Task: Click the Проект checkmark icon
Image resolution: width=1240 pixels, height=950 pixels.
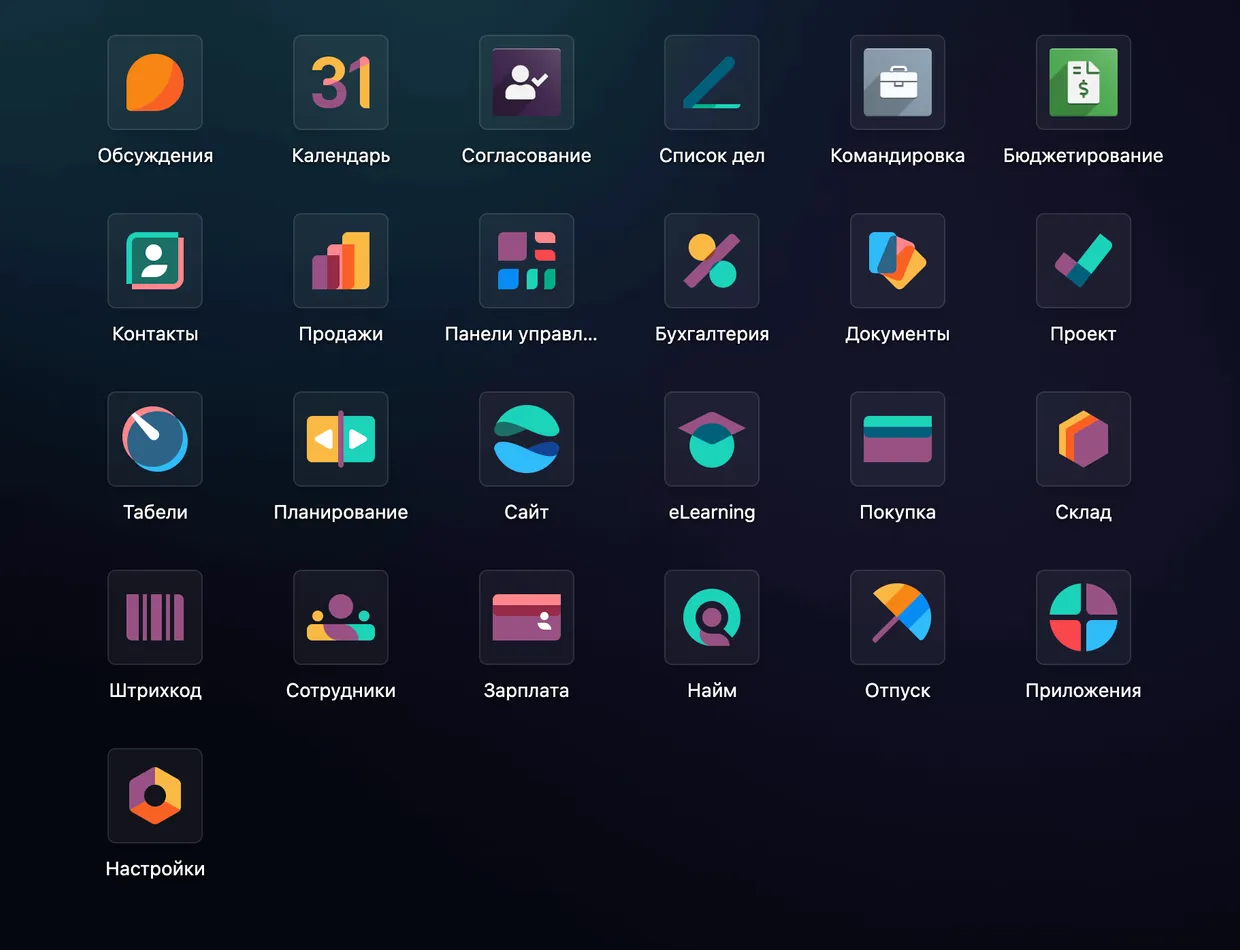Action: pyautogui.click(x=1083, y=260)
